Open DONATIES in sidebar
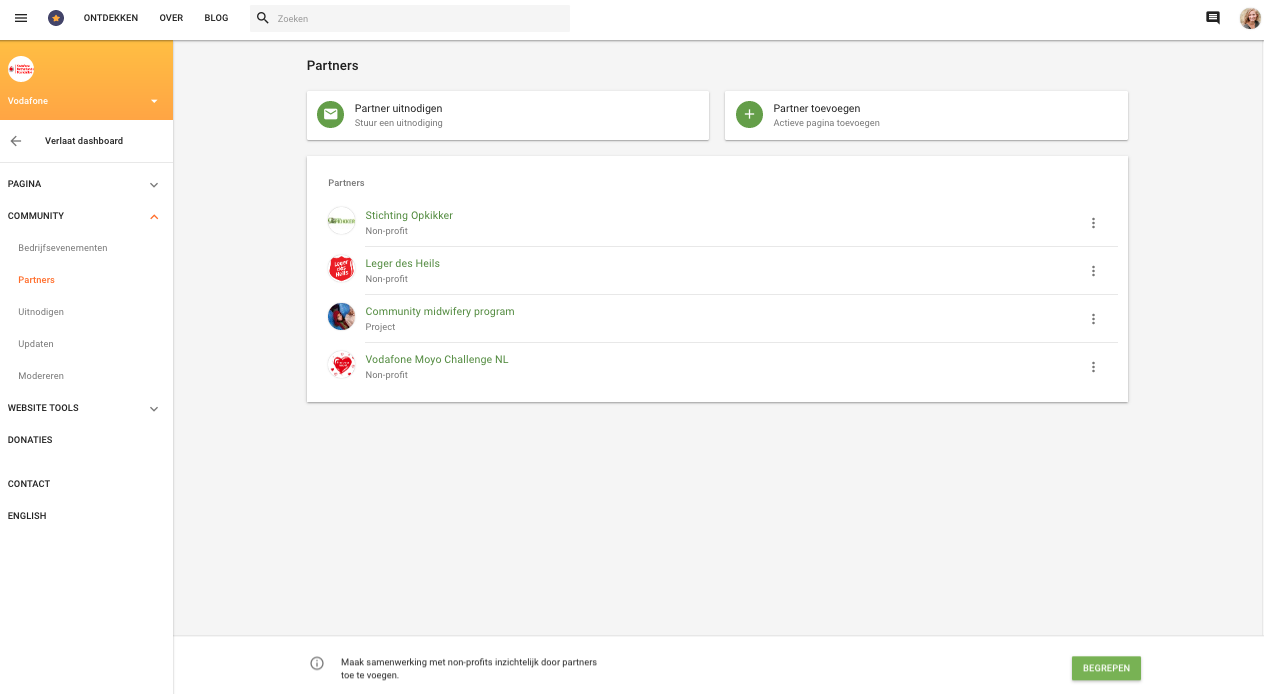The image size is (1264, 694). coord(30,440)
